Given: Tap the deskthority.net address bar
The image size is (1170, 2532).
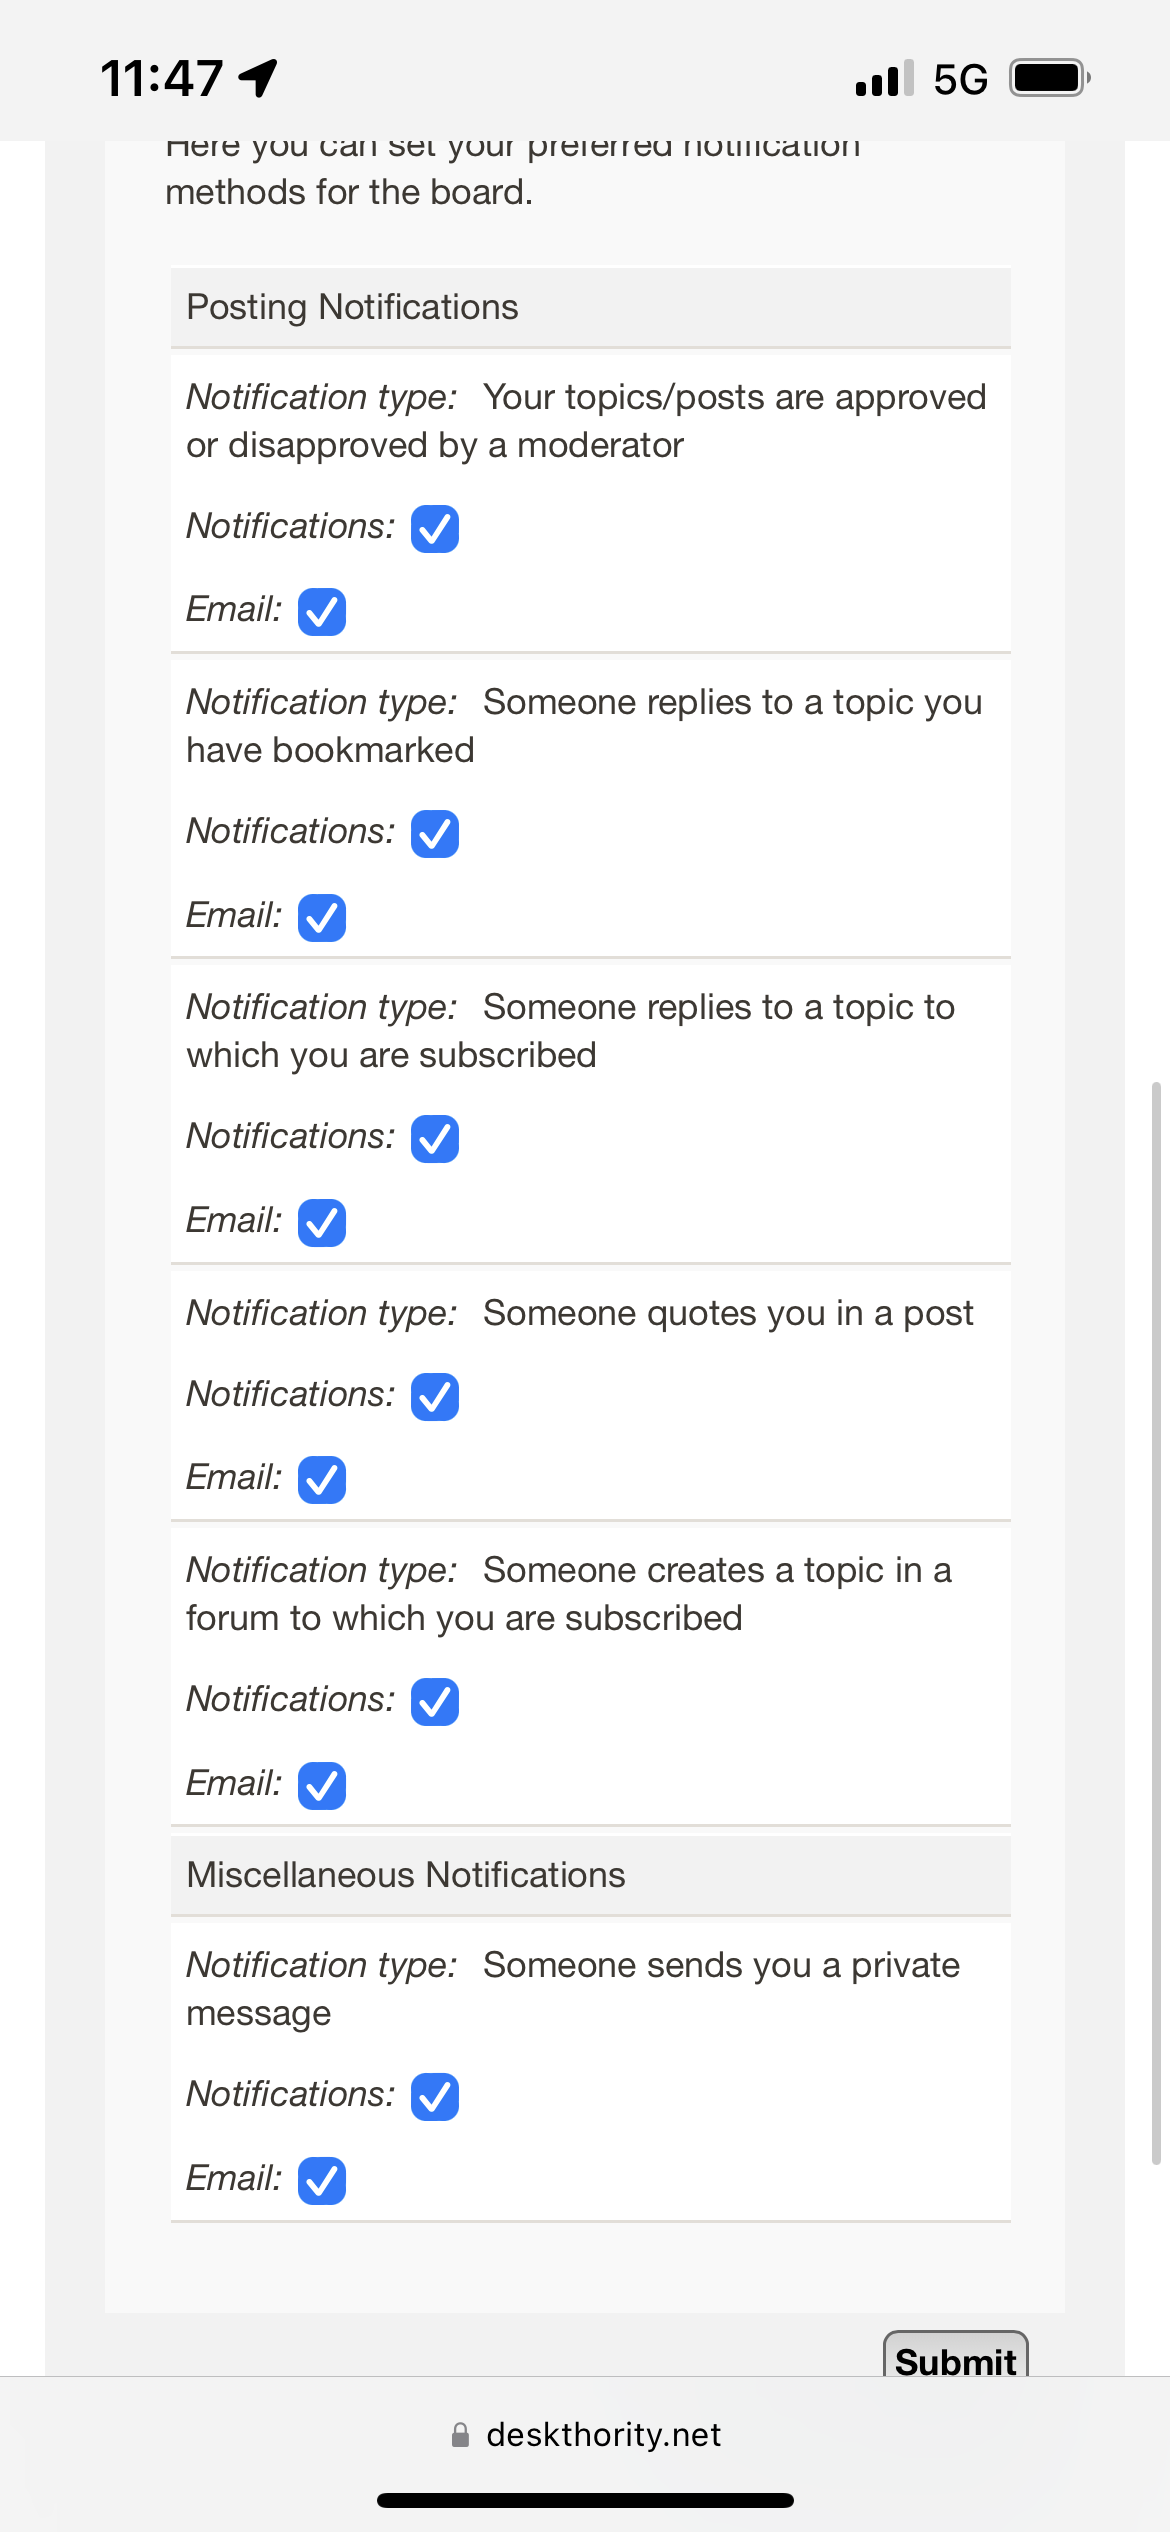Looking at the screenshot, I should pyautogui.click(x=603, y=2435).
